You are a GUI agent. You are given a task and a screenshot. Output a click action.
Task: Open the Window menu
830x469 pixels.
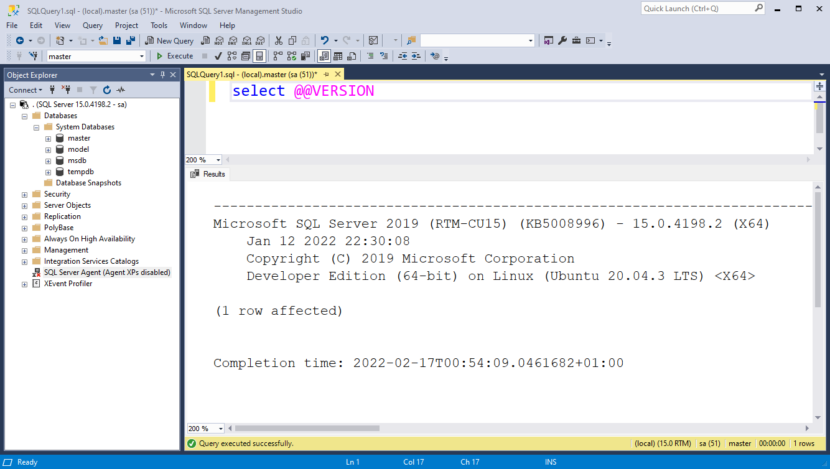[x=193, y=25]
